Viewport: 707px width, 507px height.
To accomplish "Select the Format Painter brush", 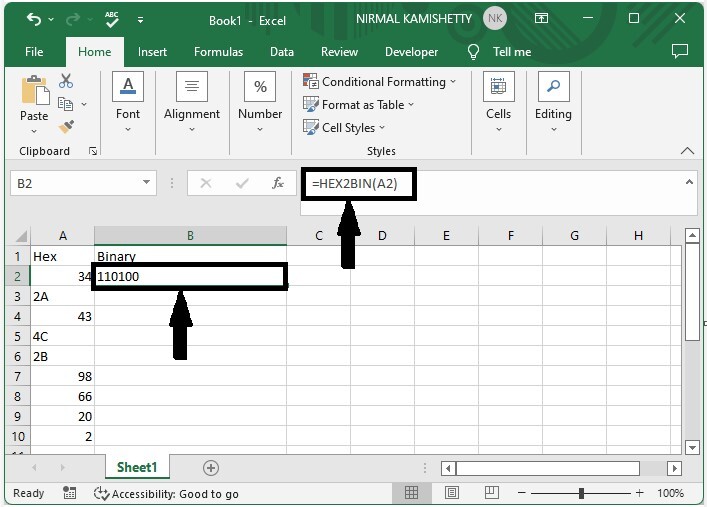I will [66, 126].
